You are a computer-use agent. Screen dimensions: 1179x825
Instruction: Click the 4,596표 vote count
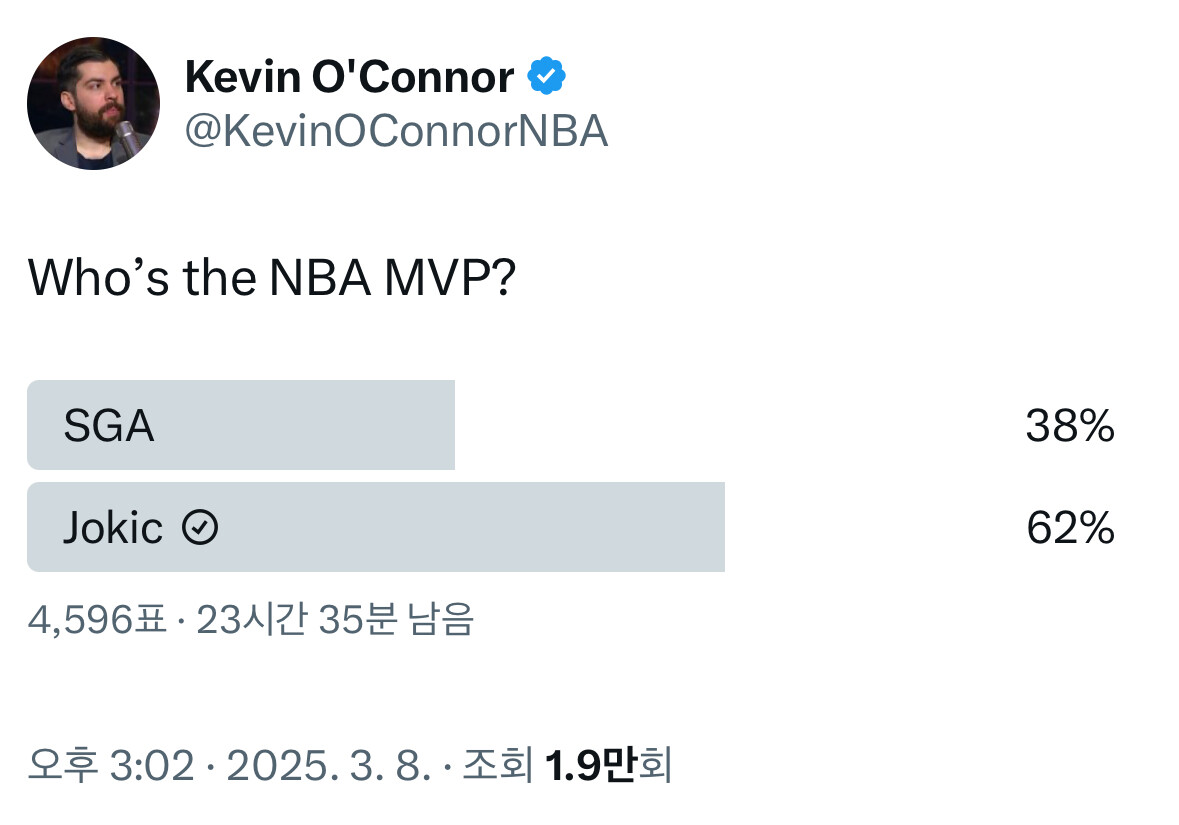[x=96, y=621]
